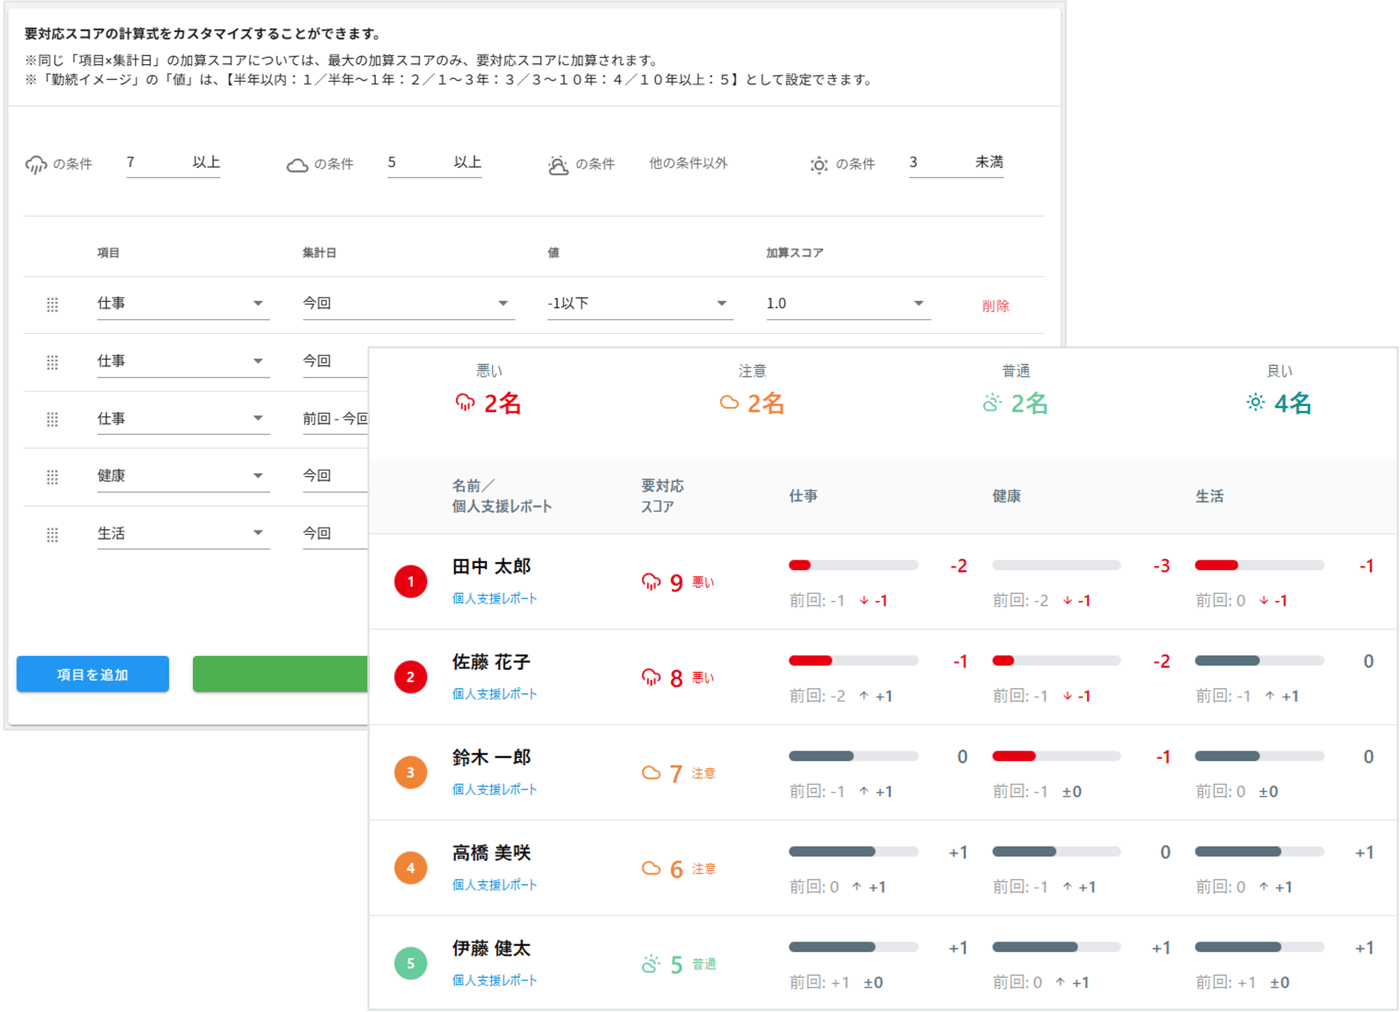Viewport: 1400px width, 1012px height.
Task: Click the rain condition threshold field showing 7
Action: point(173,163)
